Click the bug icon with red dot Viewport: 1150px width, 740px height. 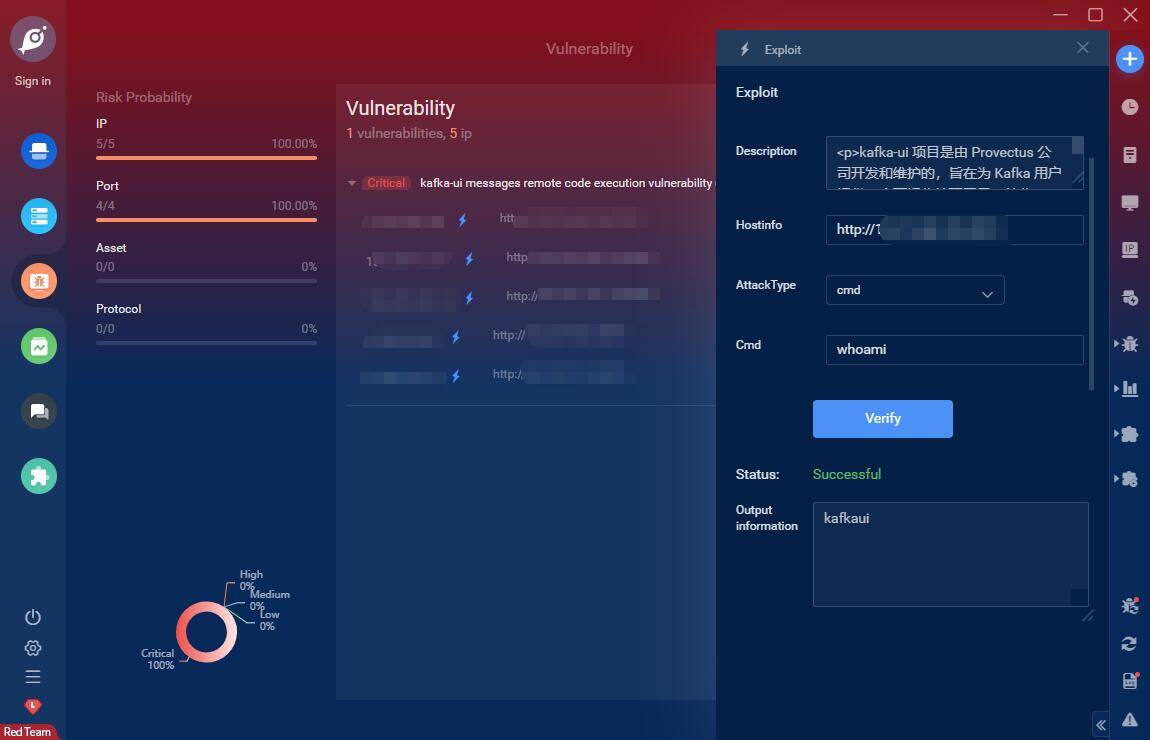1129,606
